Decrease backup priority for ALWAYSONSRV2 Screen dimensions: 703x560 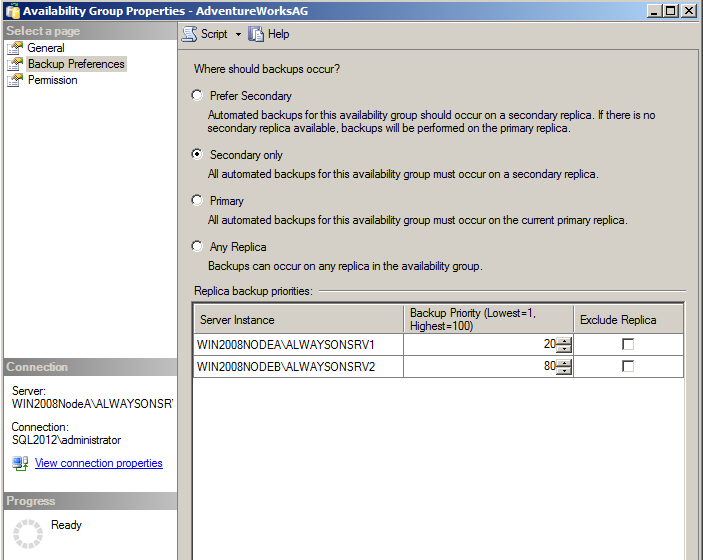point(565,372)
